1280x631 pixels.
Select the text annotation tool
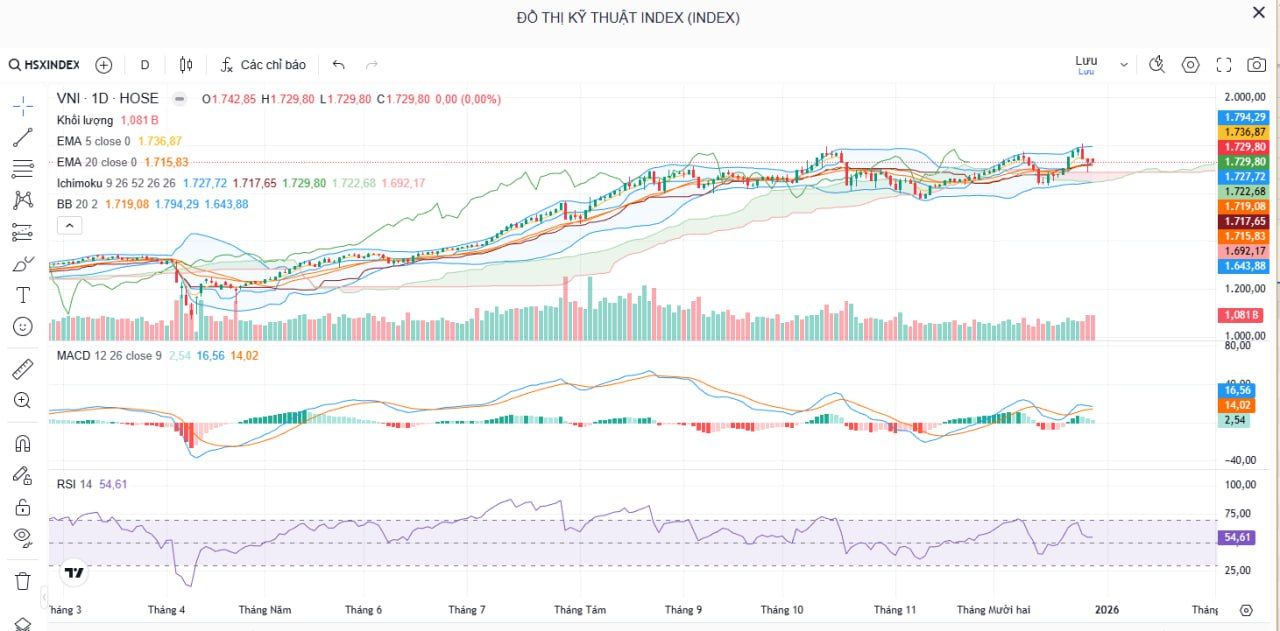tap(21, 294)
